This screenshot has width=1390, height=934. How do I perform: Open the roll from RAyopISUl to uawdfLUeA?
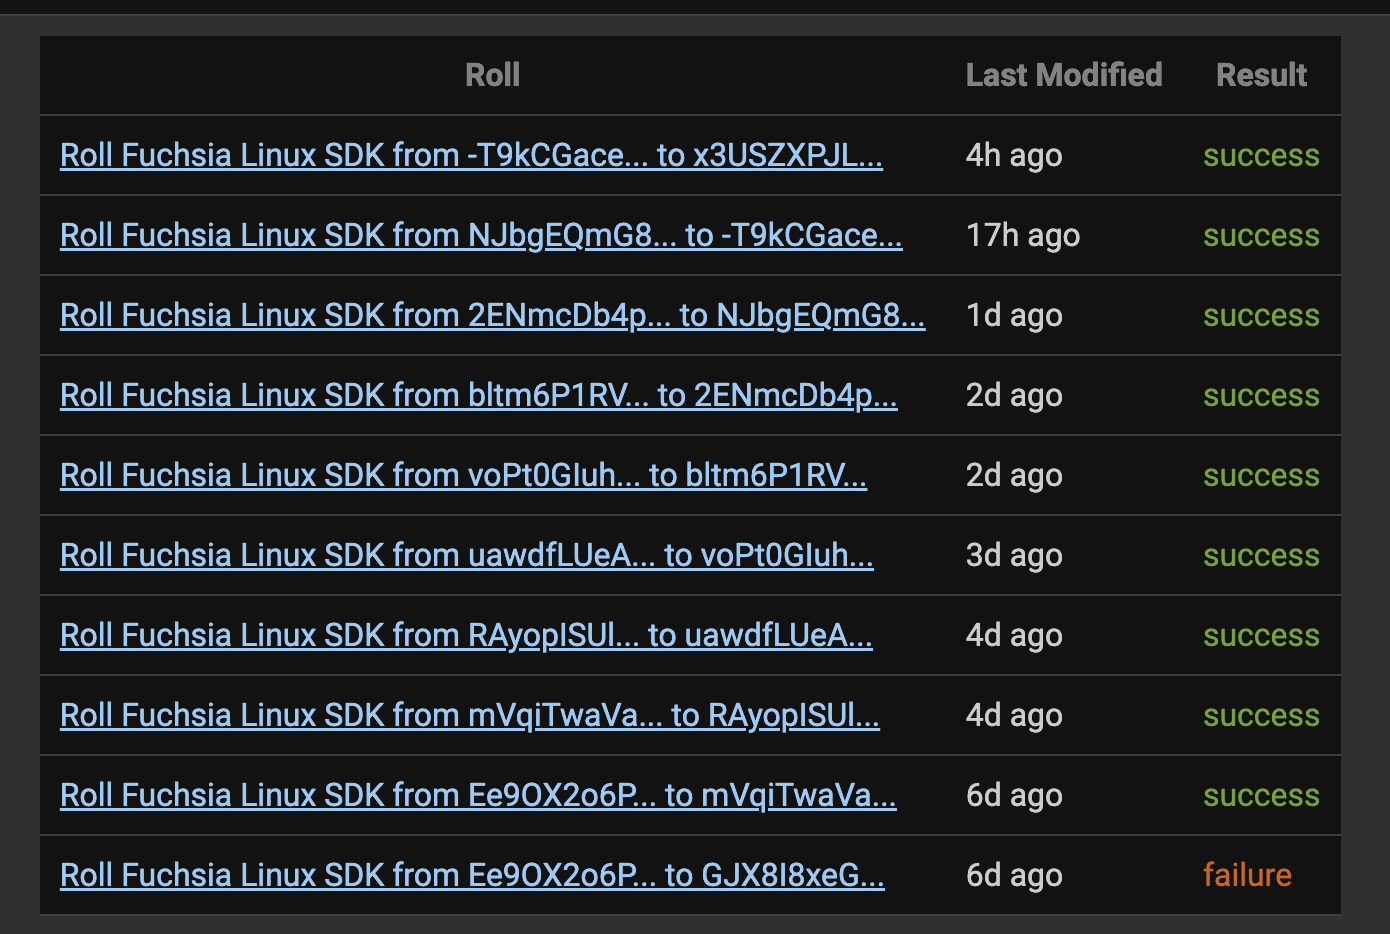465,635
